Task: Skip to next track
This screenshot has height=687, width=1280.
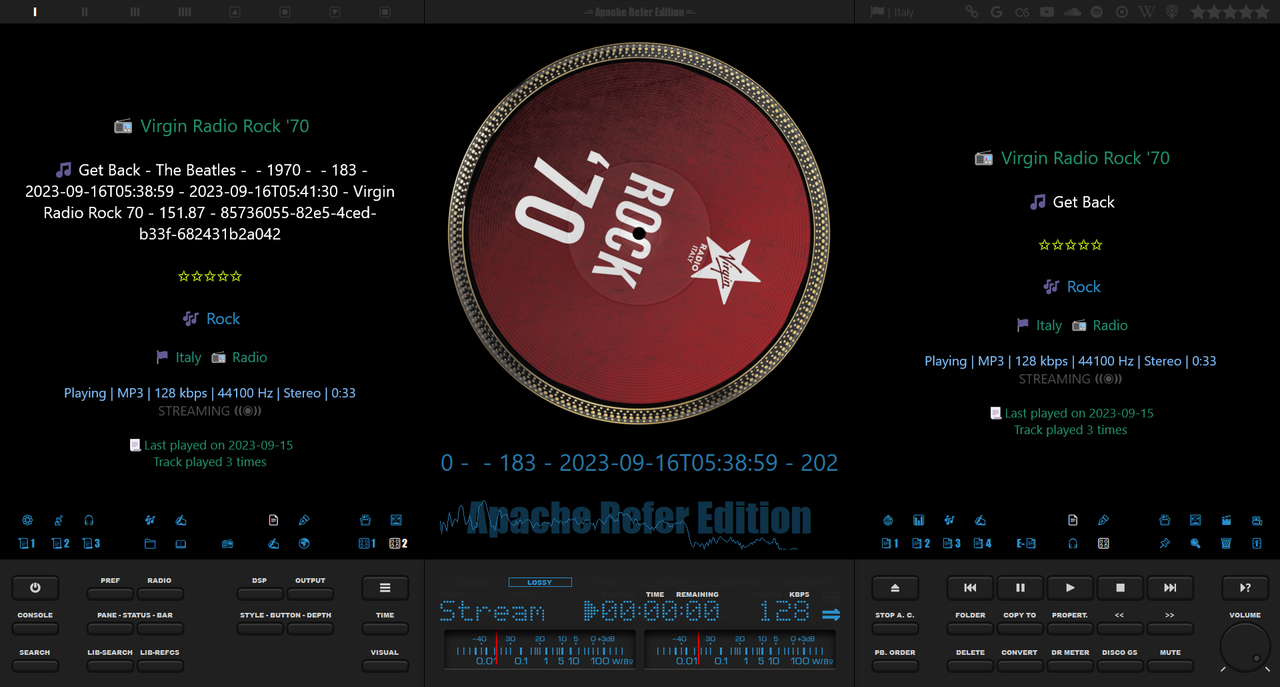Action: pos(1170,588)
